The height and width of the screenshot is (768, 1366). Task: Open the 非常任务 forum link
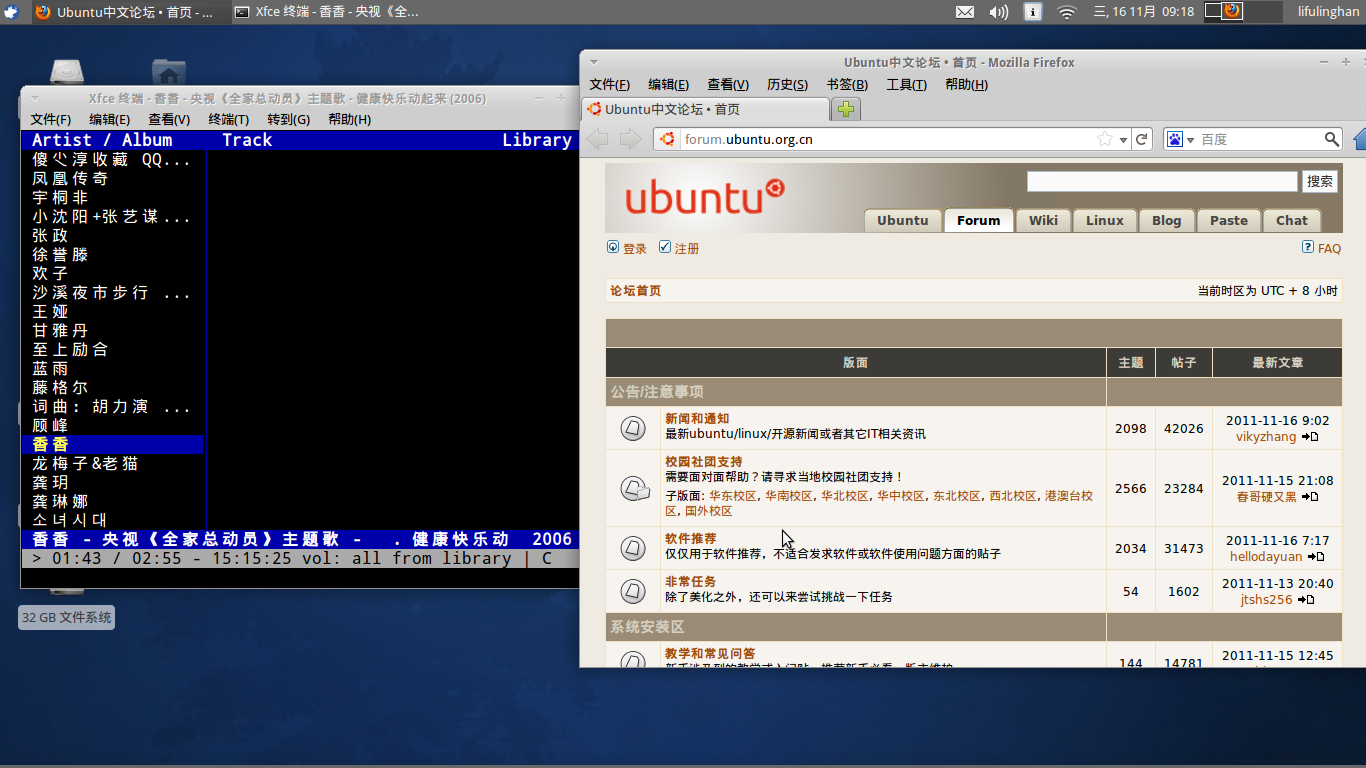coord(691,581)
